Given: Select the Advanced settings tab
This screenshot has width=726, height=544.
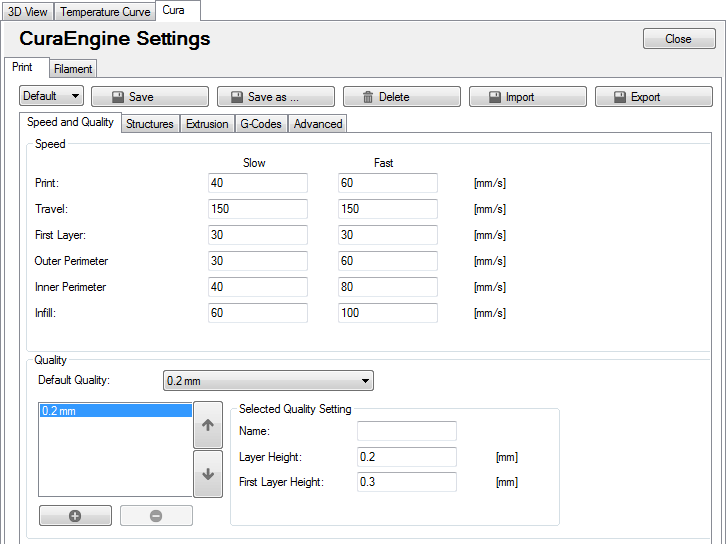Looking at the screenshot, I should pyautogui.click(x=318, y=124).
